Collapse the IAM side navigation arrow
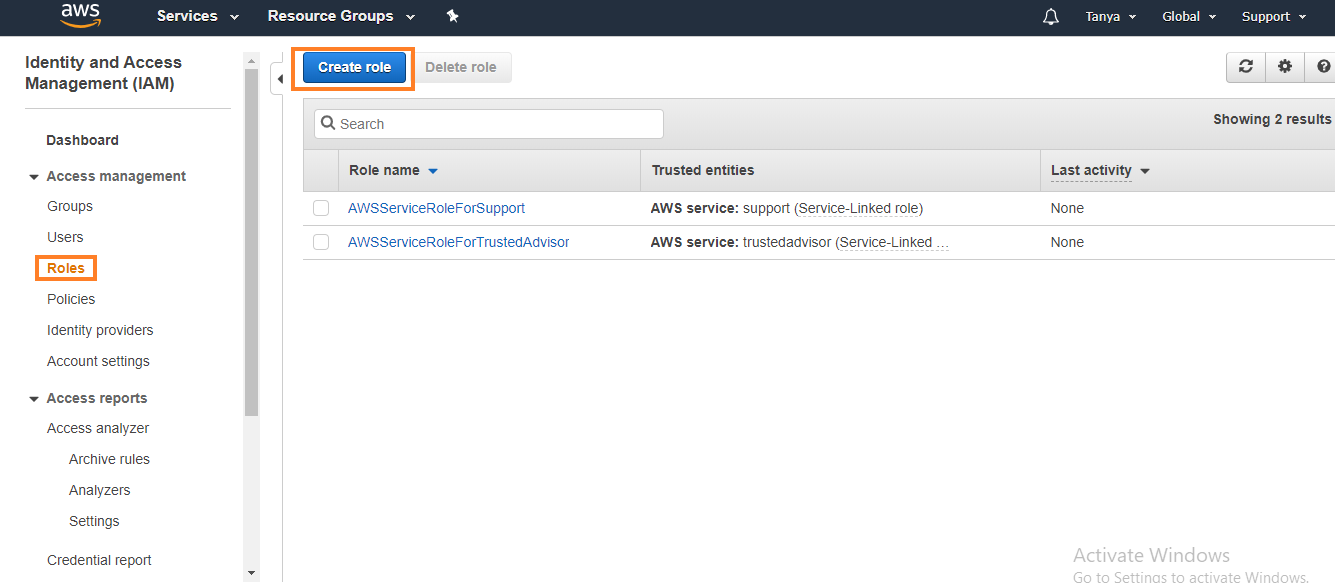Image resolution: width=1335 pixels, height=583 pixels. [279, 78]
